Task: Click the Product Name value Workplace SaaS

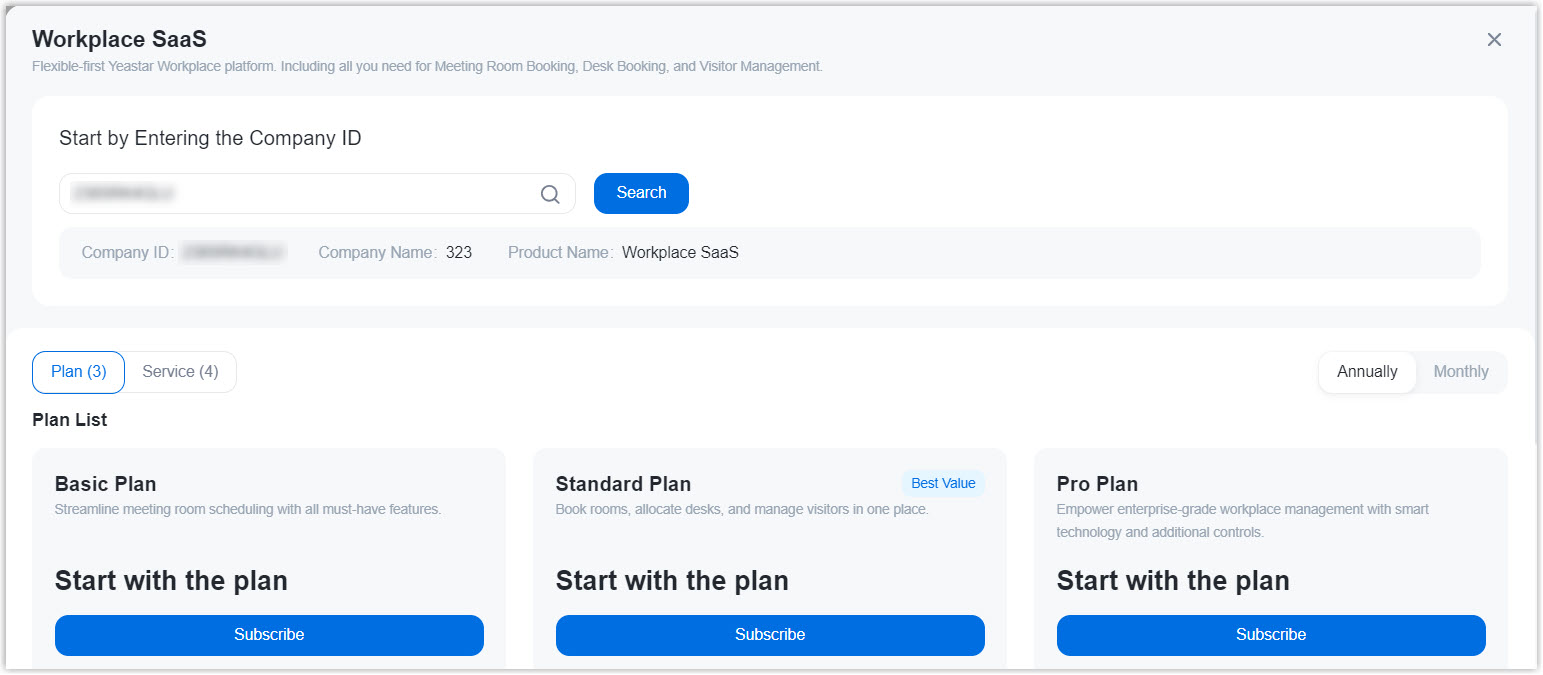Action: click(x=680, y=253)
